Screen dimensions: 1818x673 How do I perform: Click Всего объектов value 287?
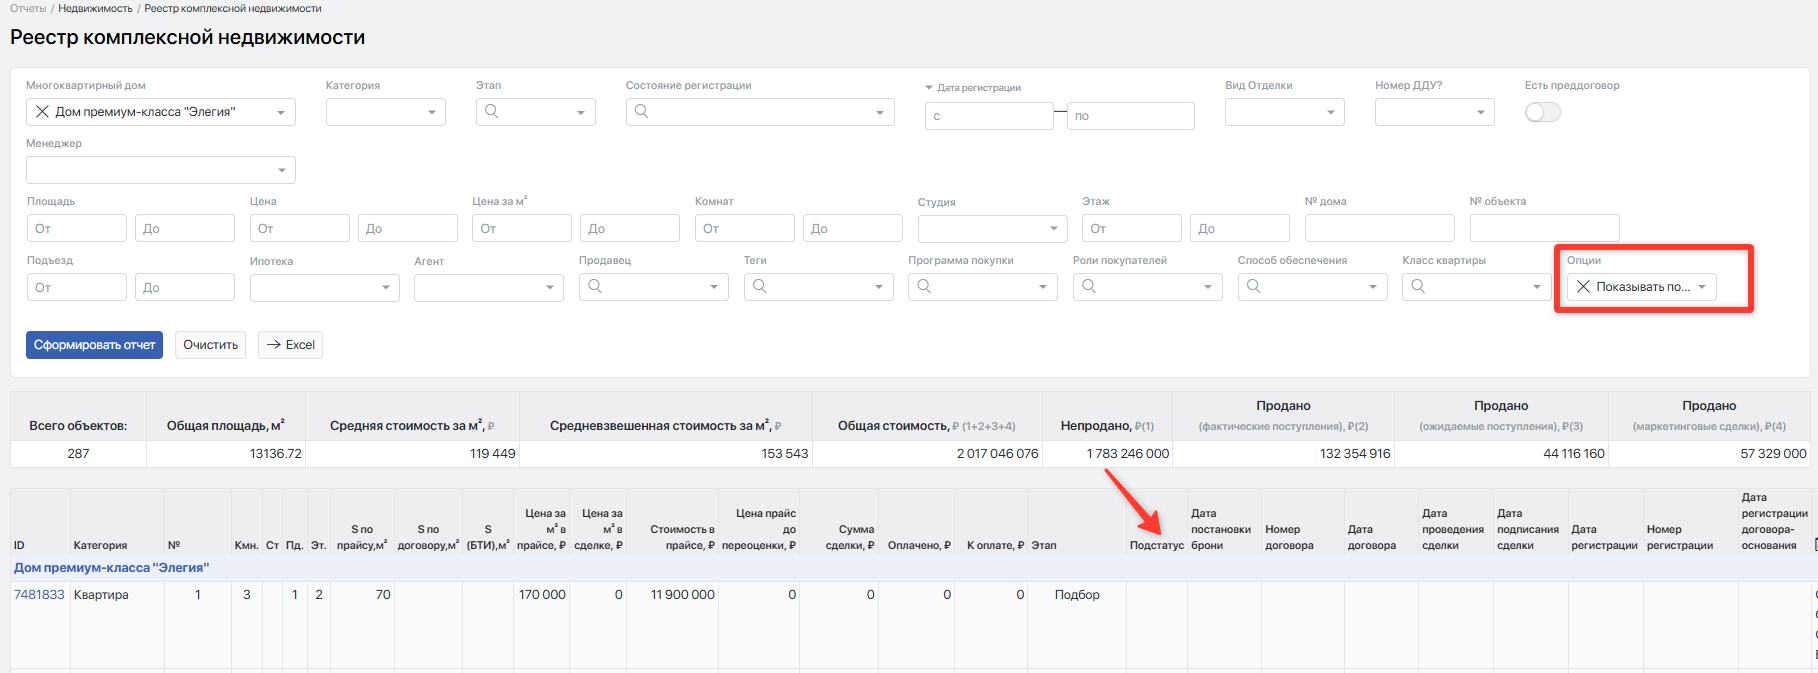click(78, 453)
